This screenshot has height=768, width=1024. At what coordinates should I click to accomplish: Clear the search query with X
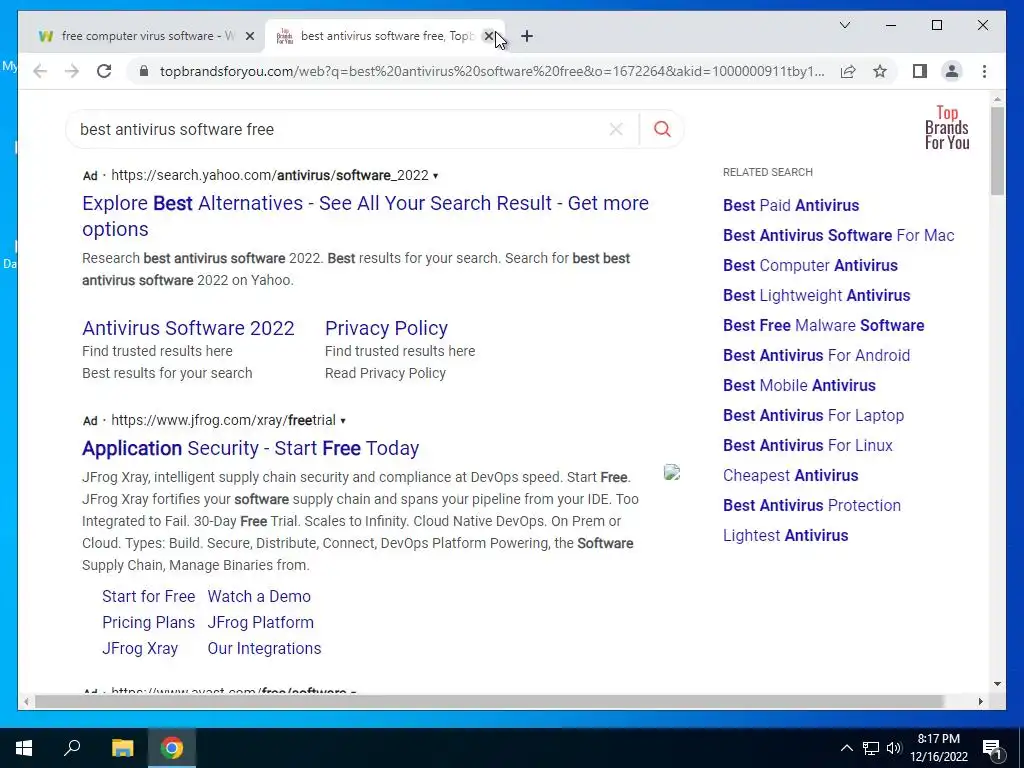click(x=616, y=129)
